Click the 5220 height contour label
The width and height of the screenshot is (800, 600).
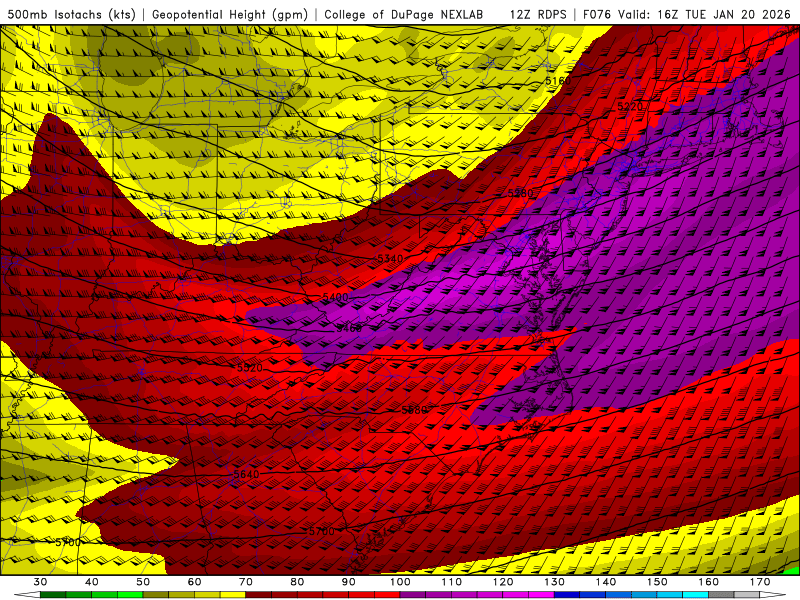tap(630, 106)
